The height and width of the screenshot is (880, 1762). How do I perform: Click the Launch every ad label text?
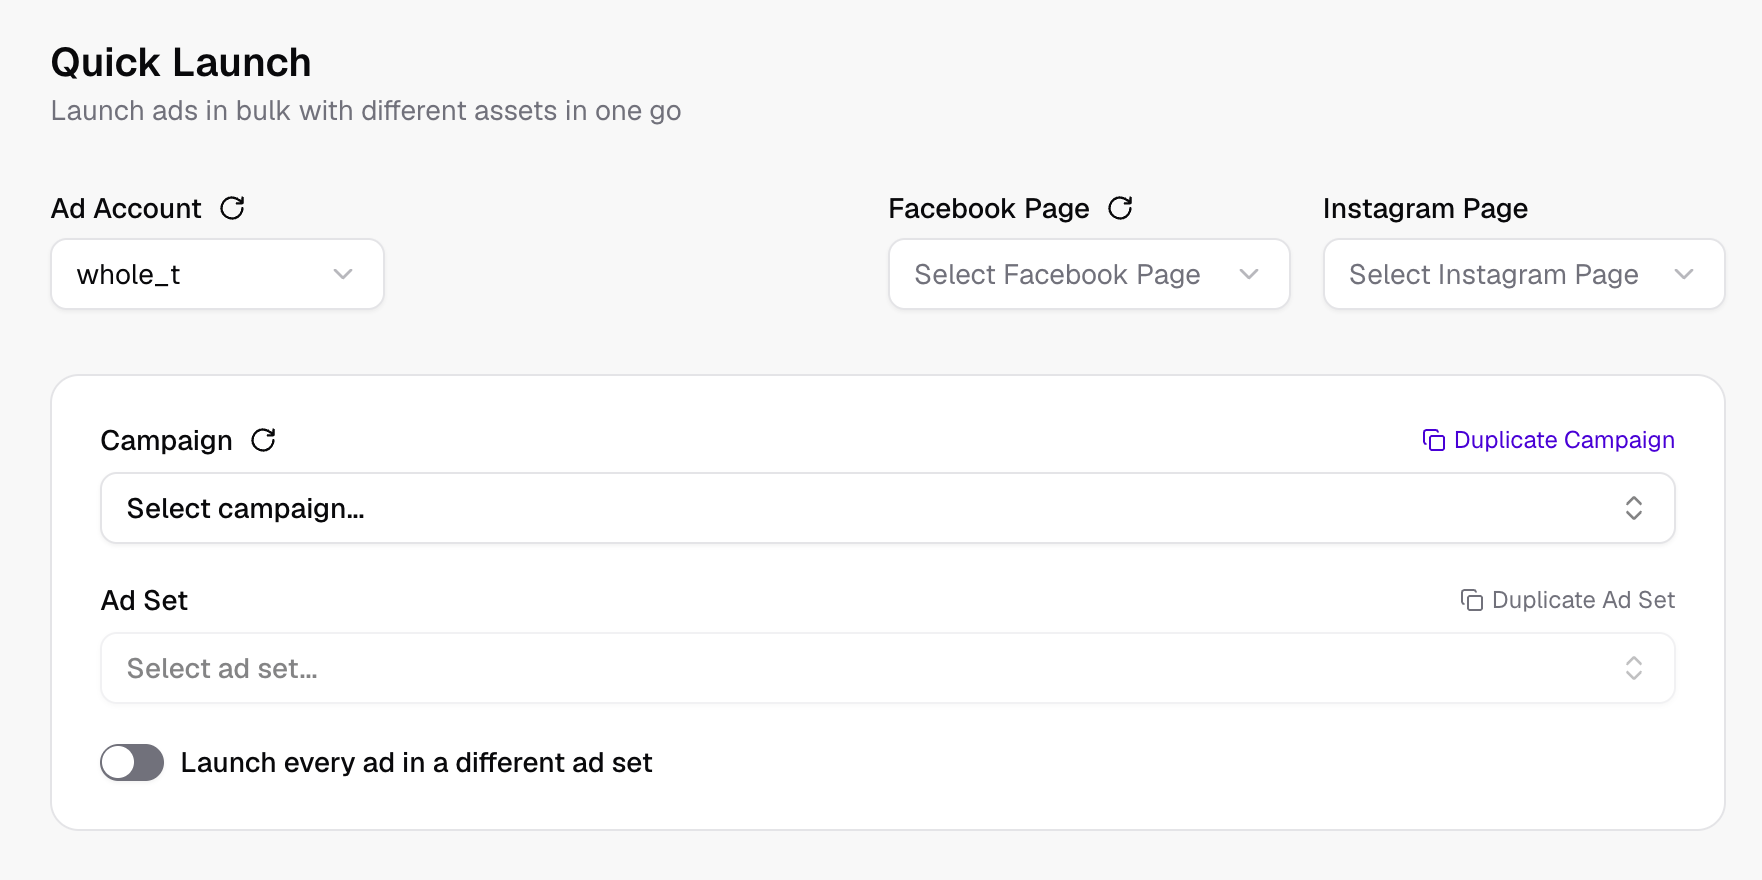[416, 763]
